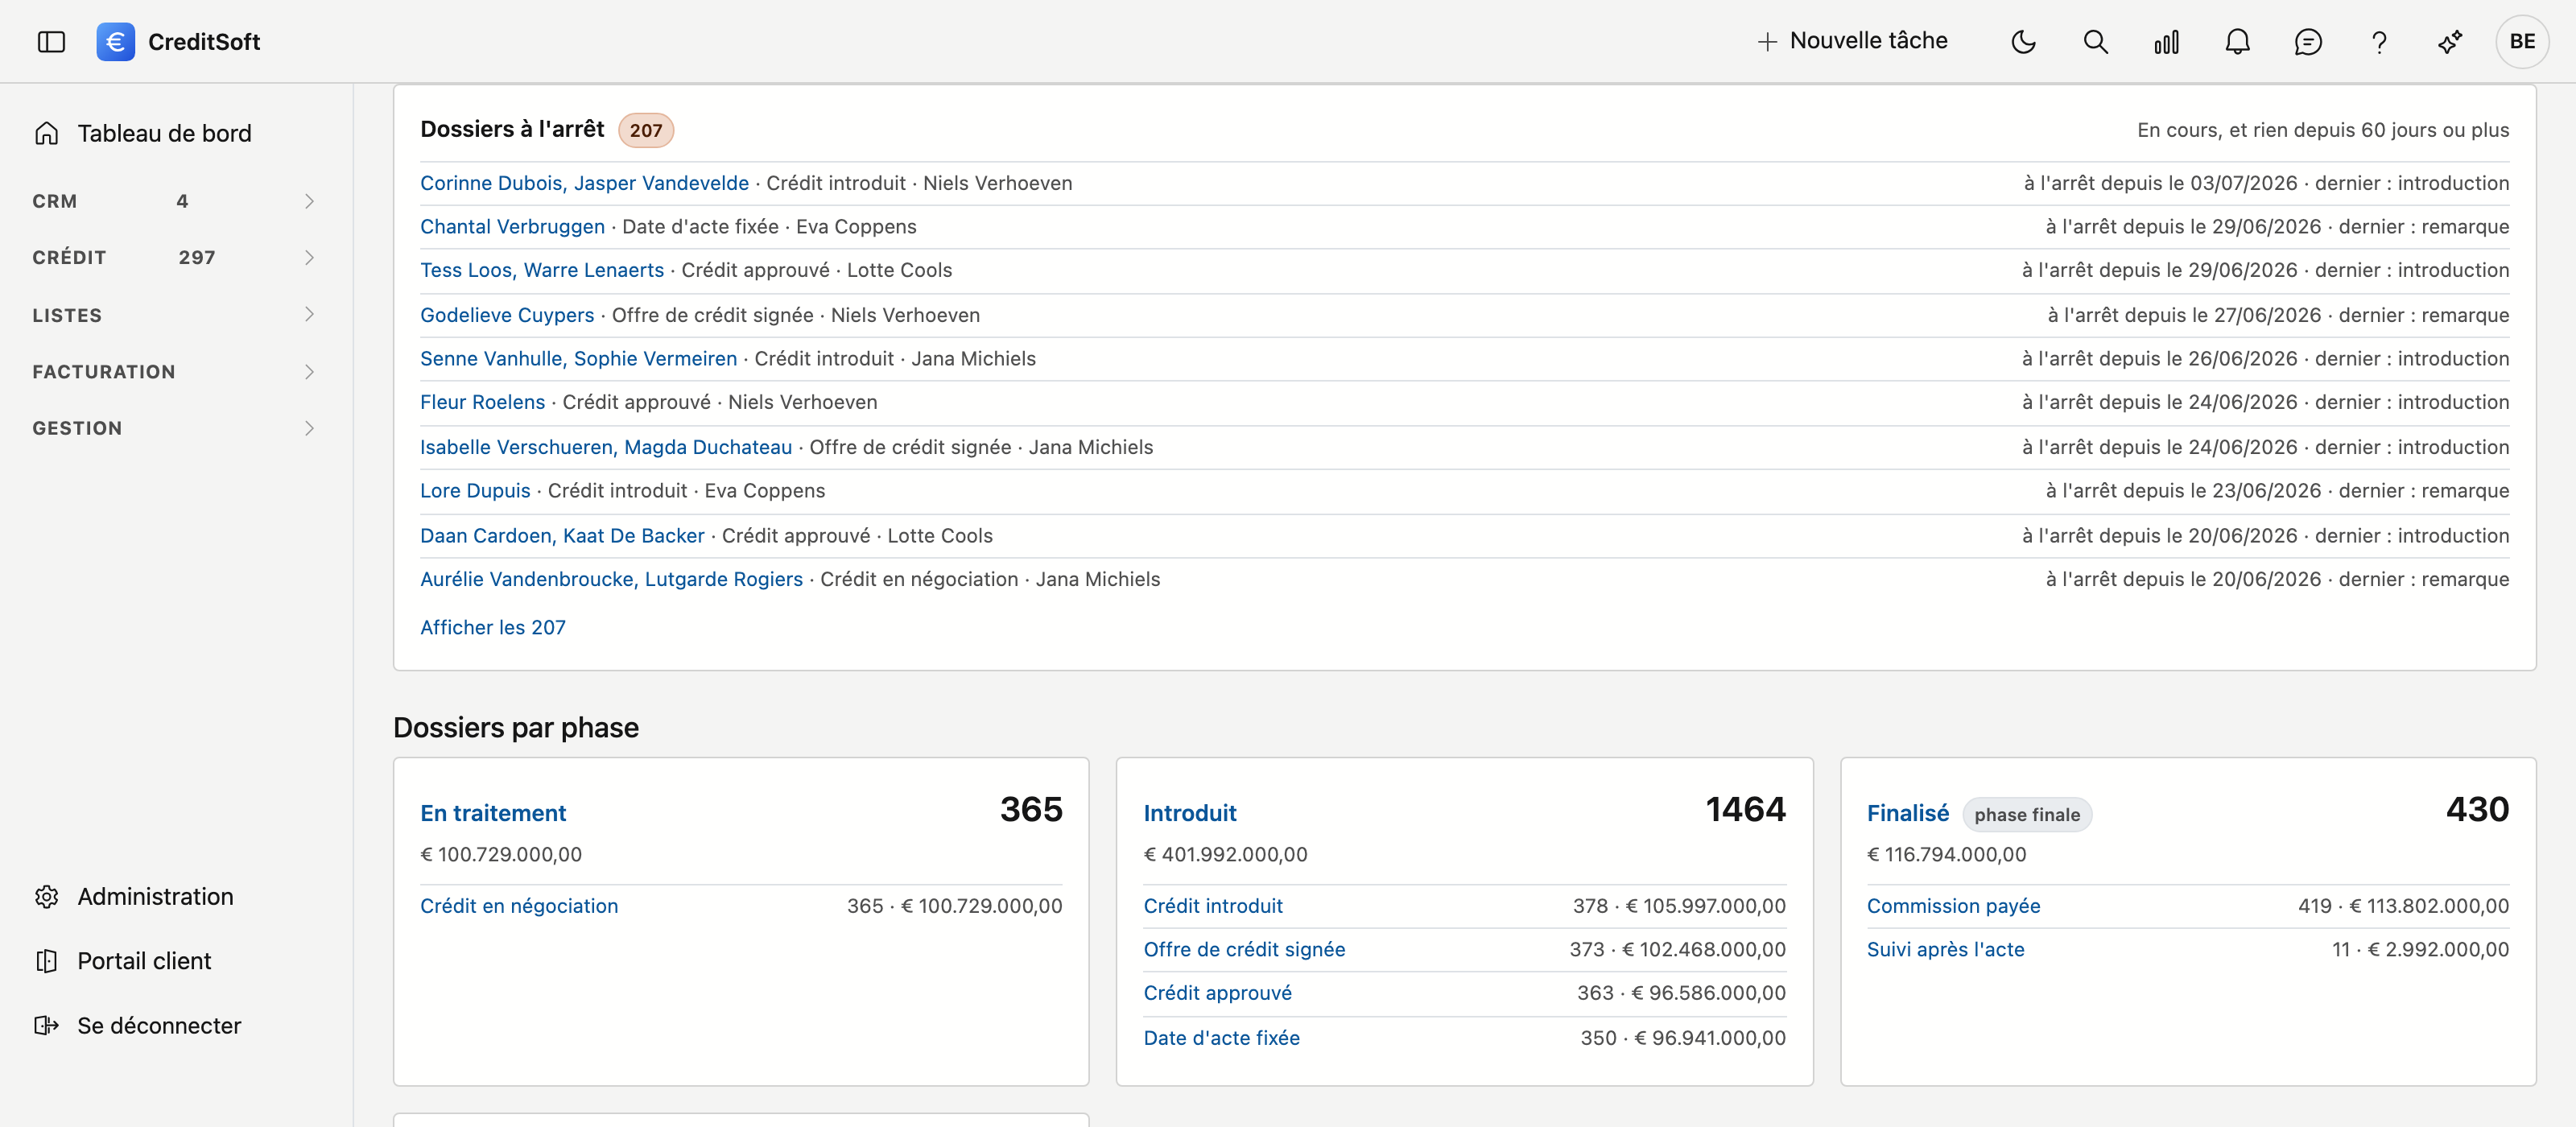Open Corinne Dubois, Jasper Vandevelde dossier
This screenshot has width=2576, height=1127.
click(x=584, y=183)
